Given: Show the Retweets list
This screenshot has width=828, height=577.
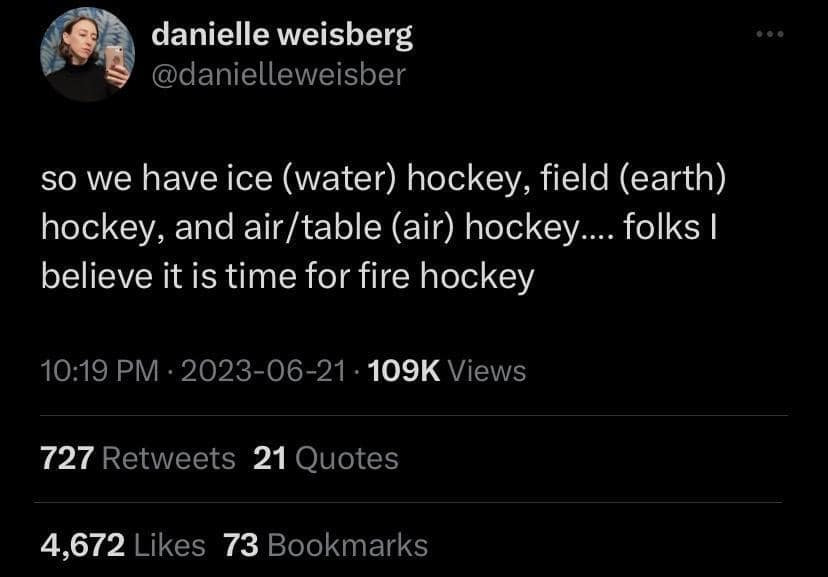Looking at the screenshot, I should tap(169, 459).
